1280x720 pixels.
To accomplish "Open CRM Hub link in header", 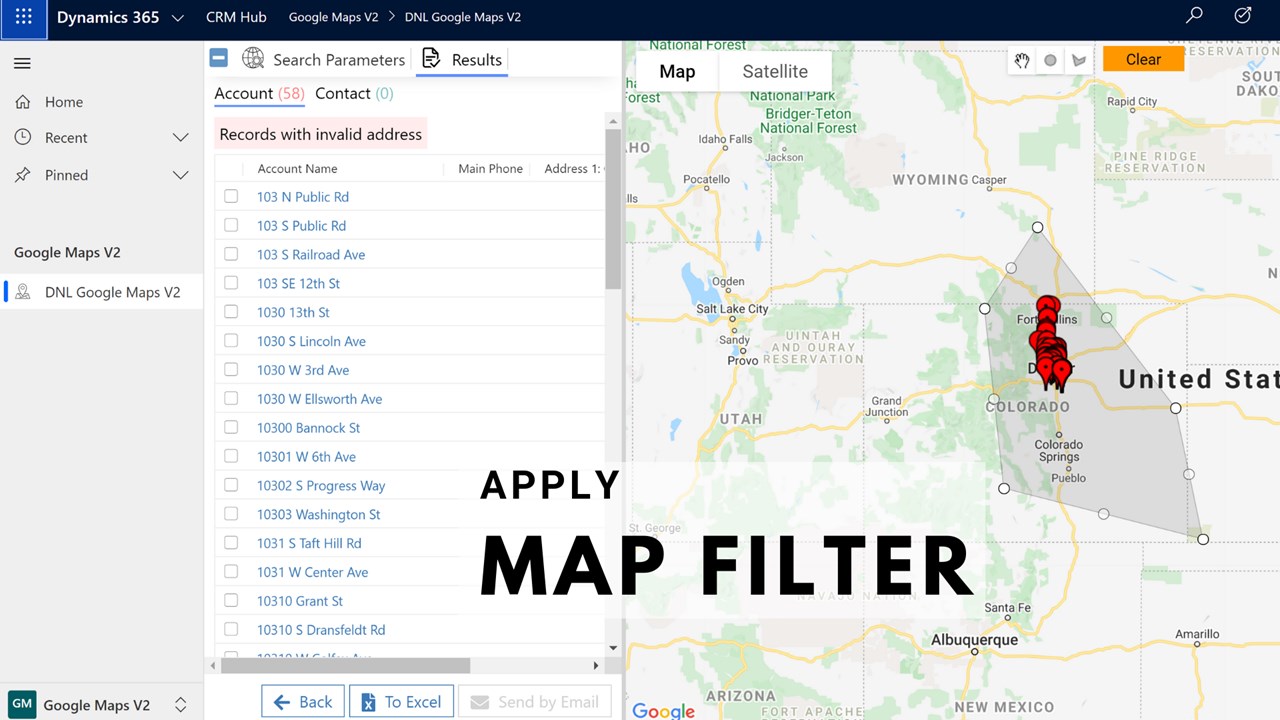I will (x=236, y=17).
